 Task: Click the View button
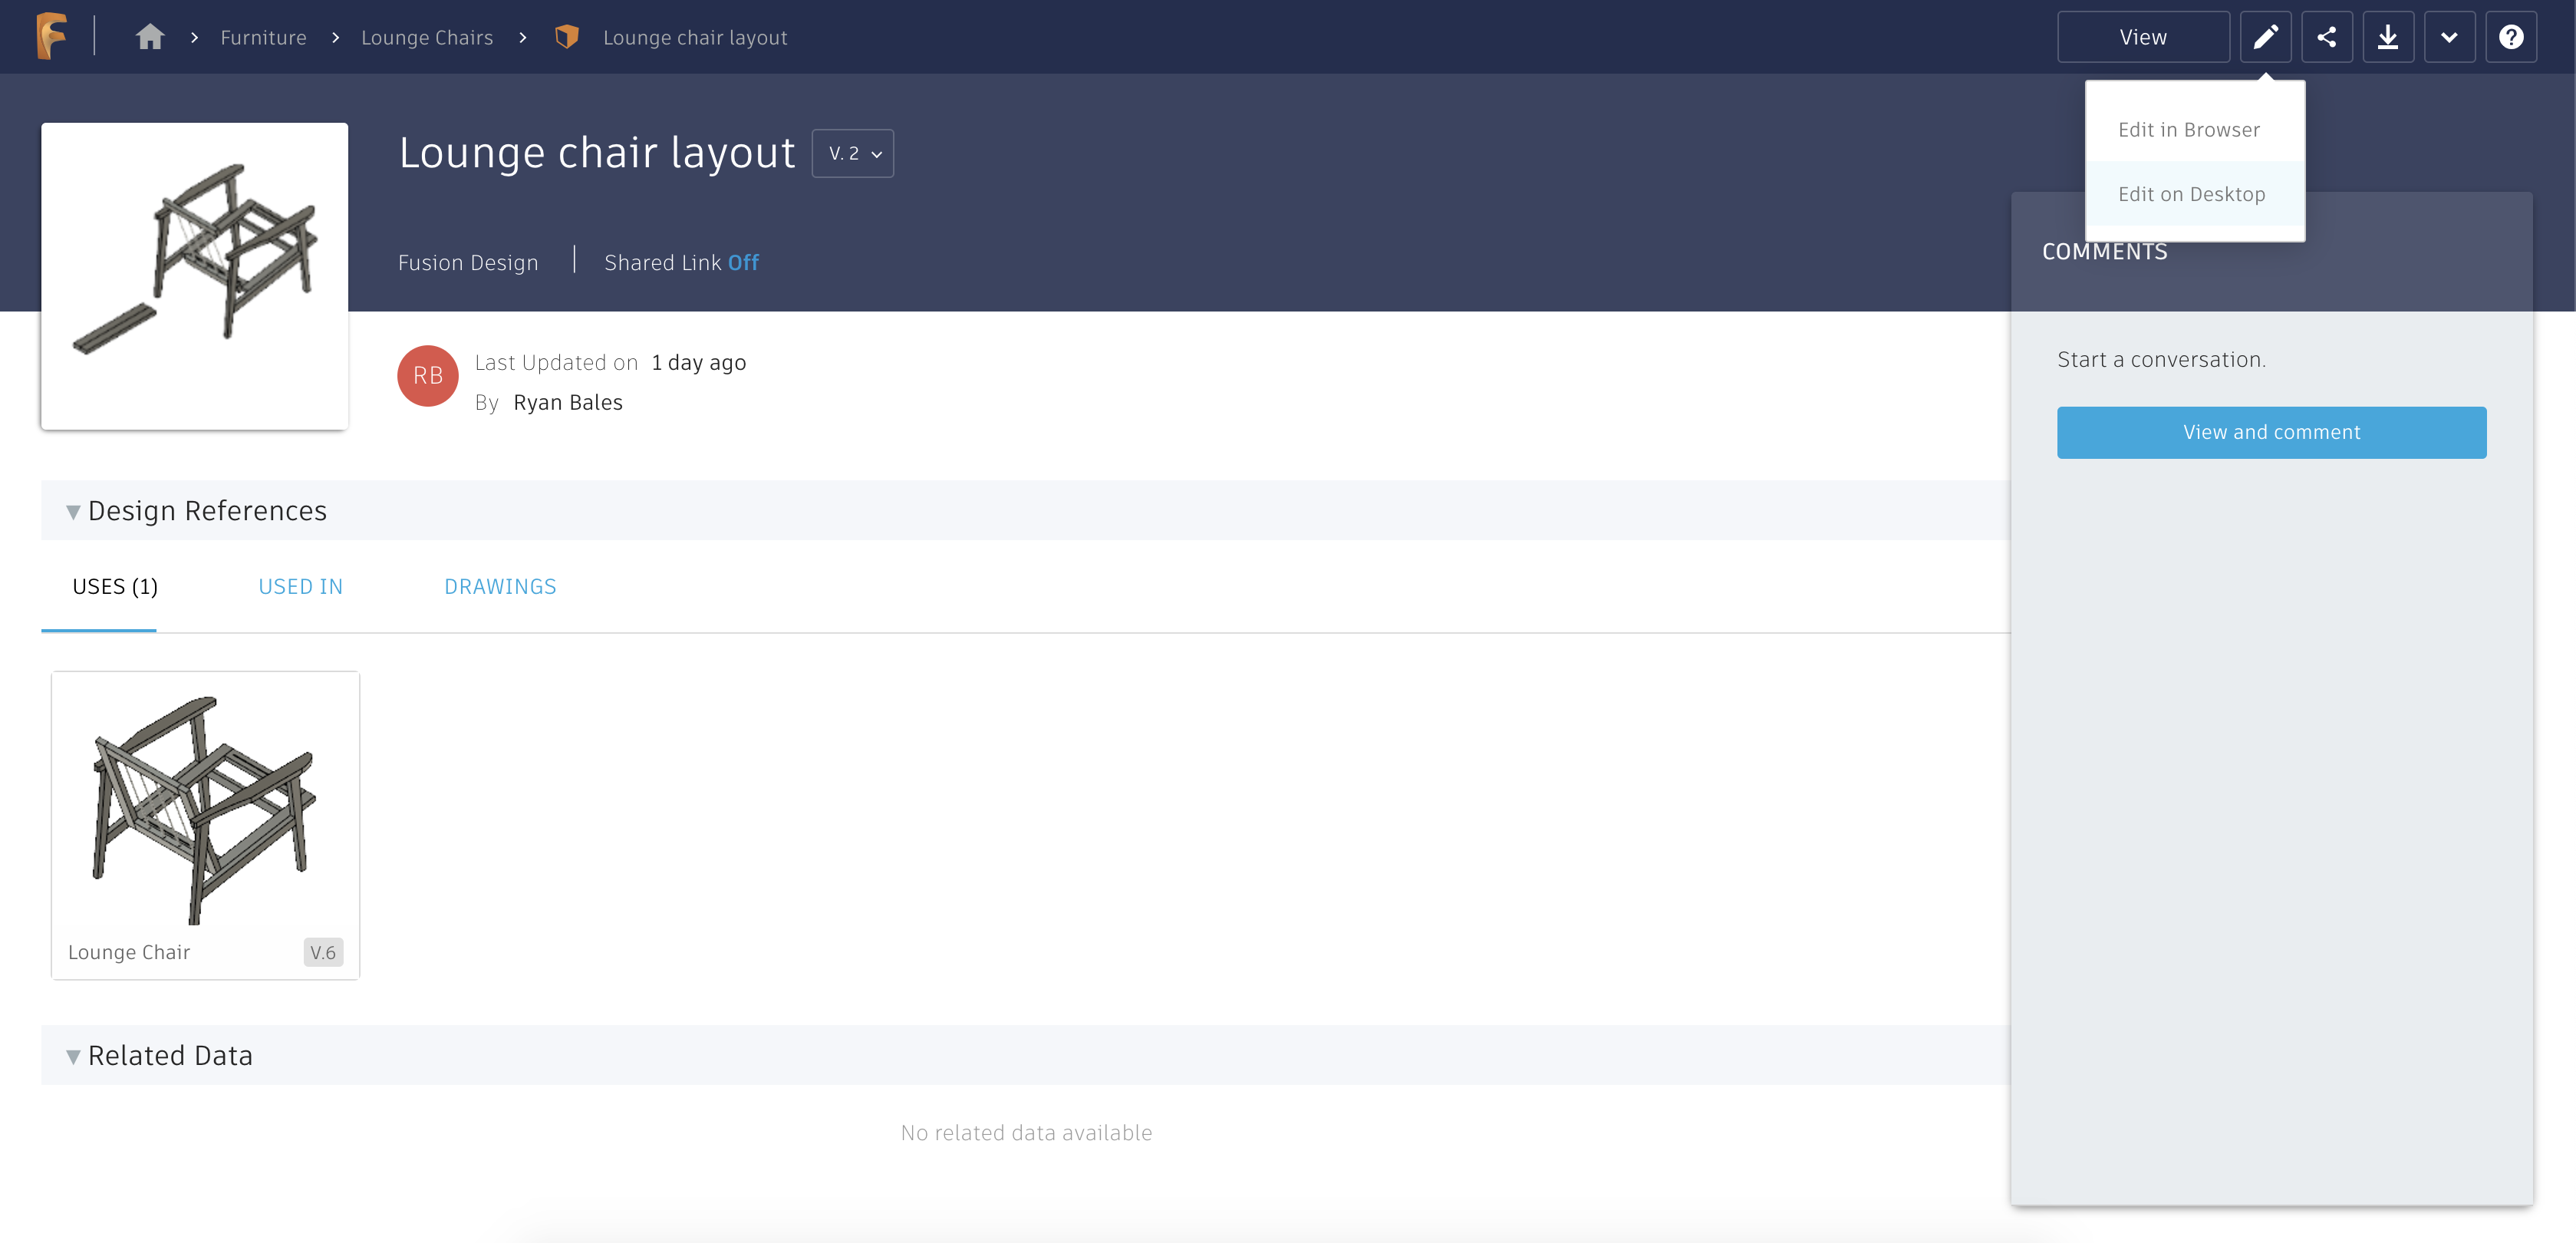2143,37
